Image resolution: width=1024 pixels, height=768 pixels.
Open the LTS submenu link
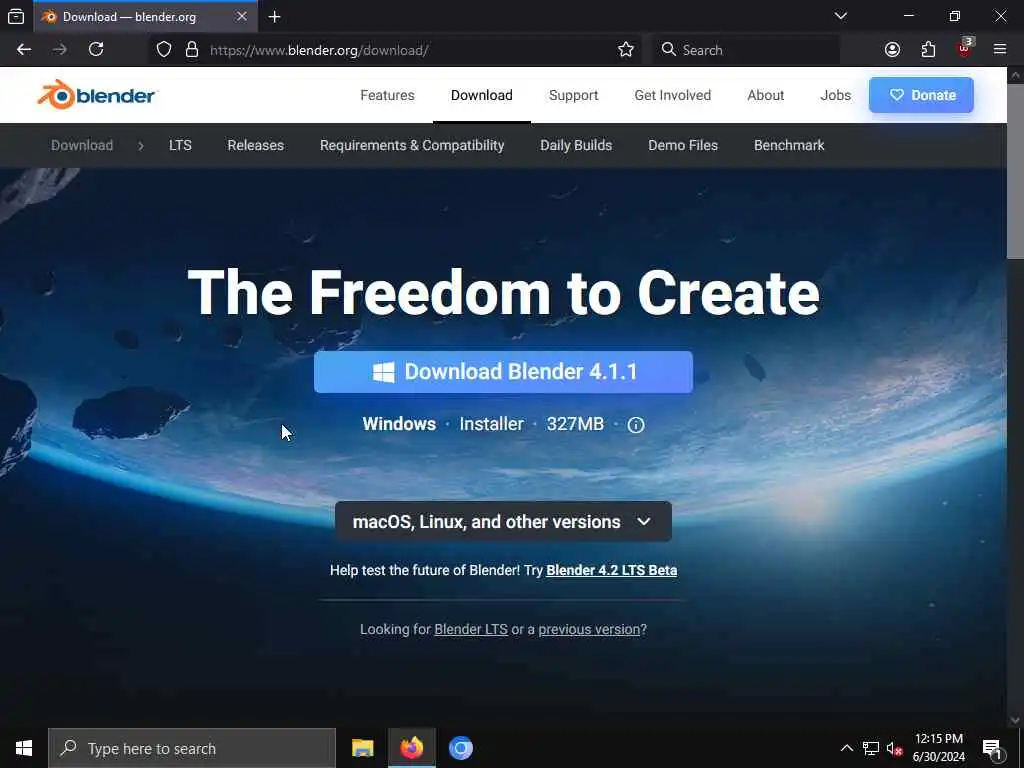coord(180,145)
